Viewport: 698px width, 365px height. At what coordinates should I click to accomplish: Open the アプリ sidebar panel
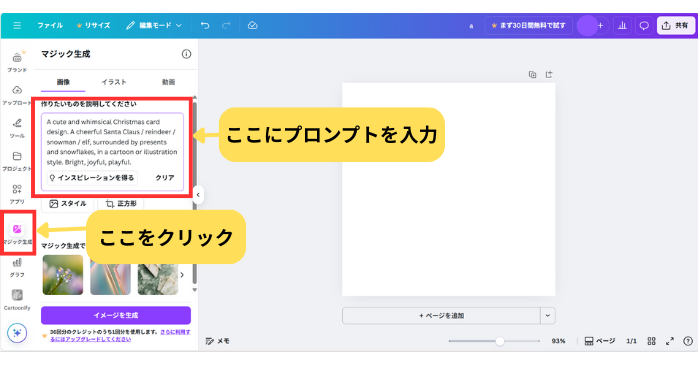pos(17,194)
